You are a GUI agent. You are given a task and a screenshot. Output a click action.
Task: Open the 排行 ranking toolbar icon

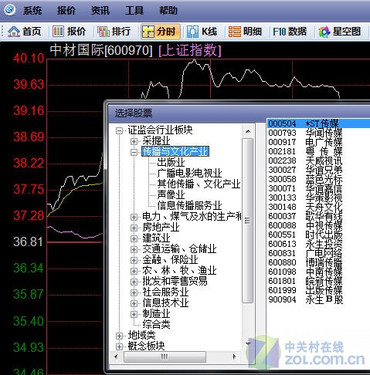point(114,32)
